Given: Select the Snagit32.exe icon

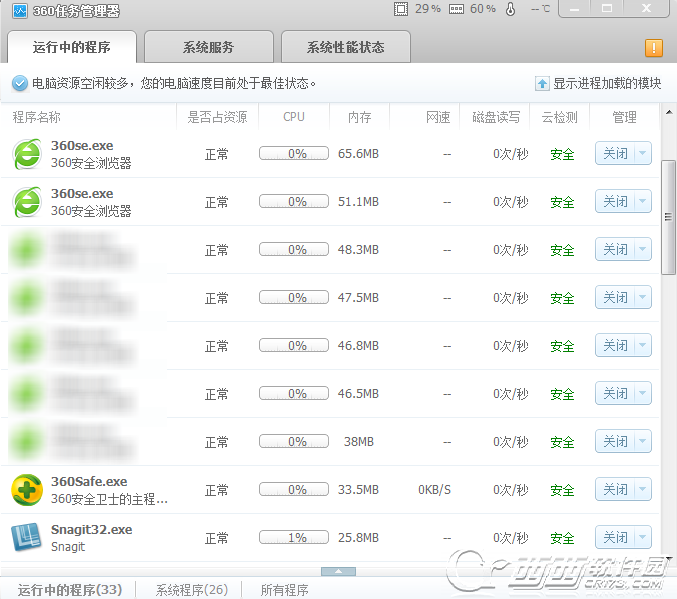Looking at the screenshot, I should 27,538.
